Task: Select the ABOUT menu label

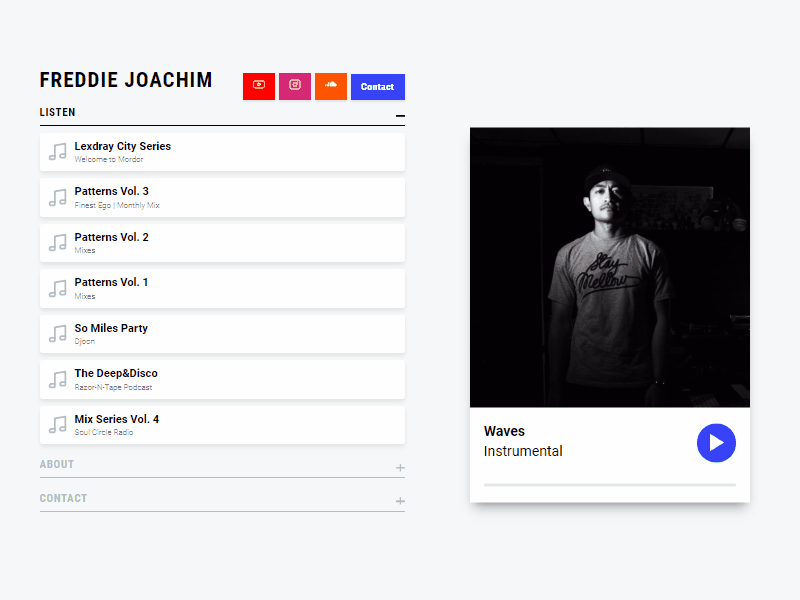Action: tap(57, 464)
